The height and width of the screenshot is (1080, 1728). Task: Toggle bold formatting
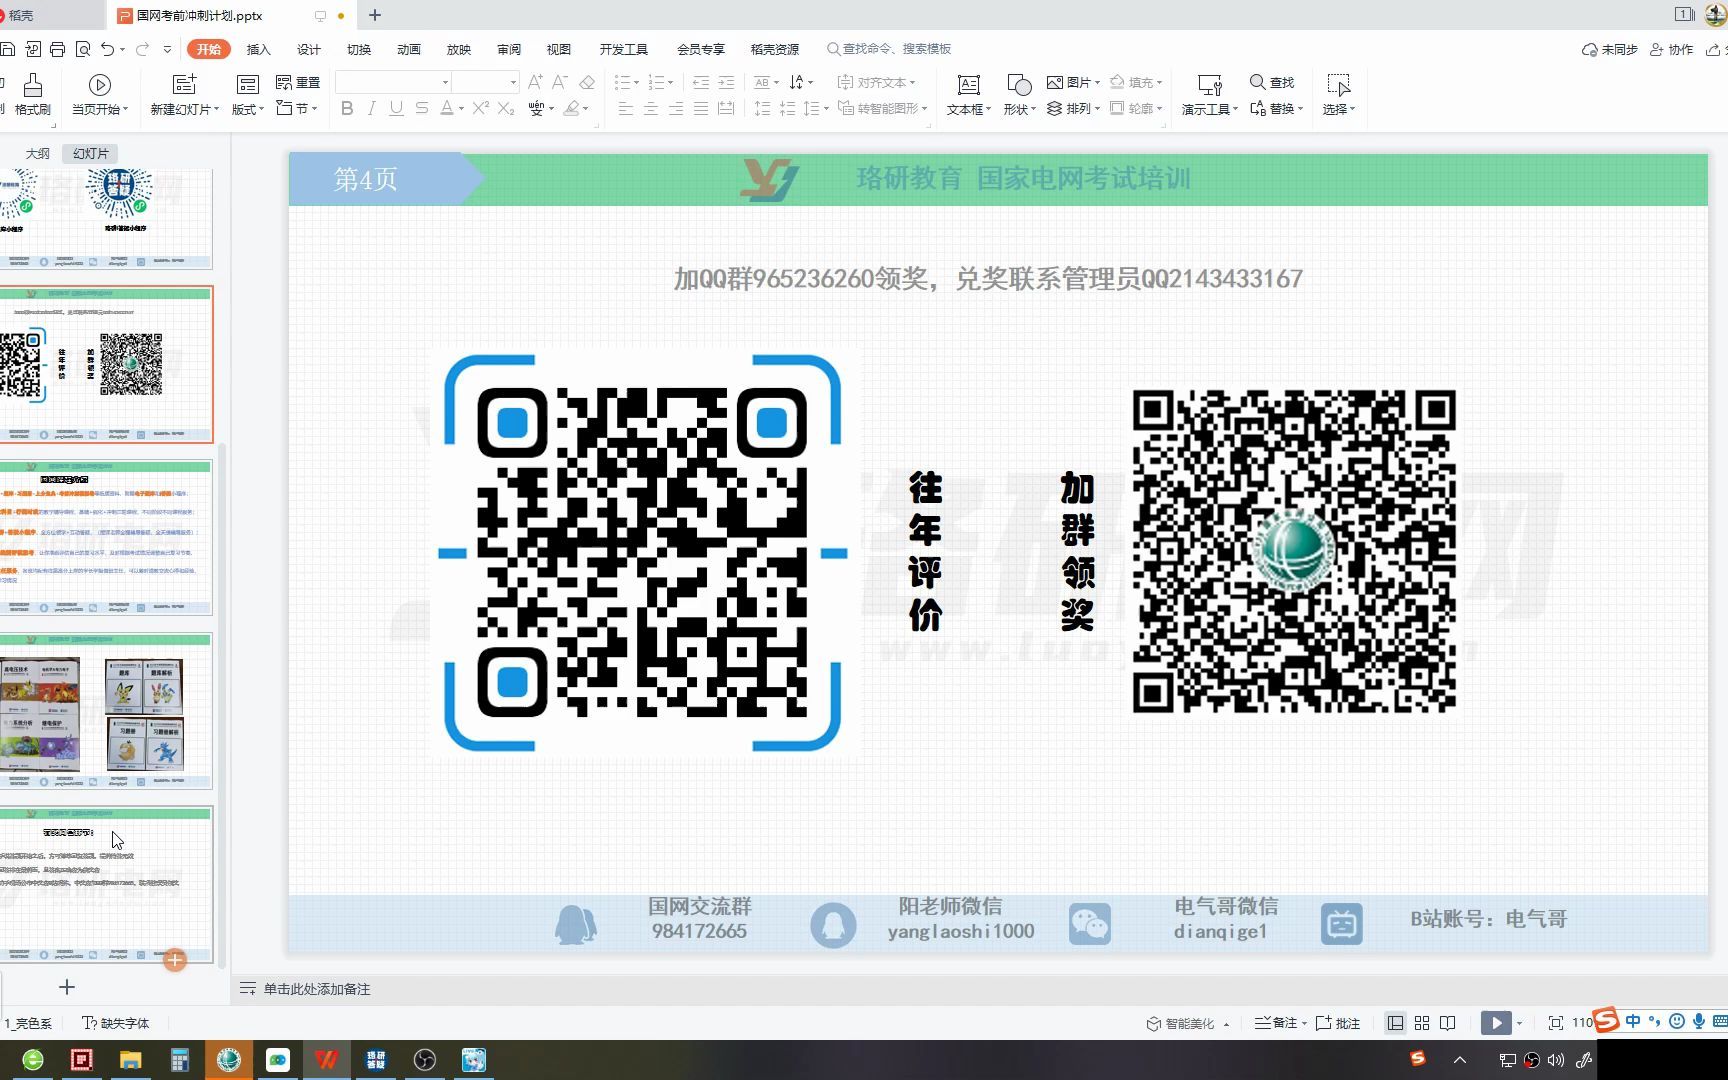[x=347, y=108]
